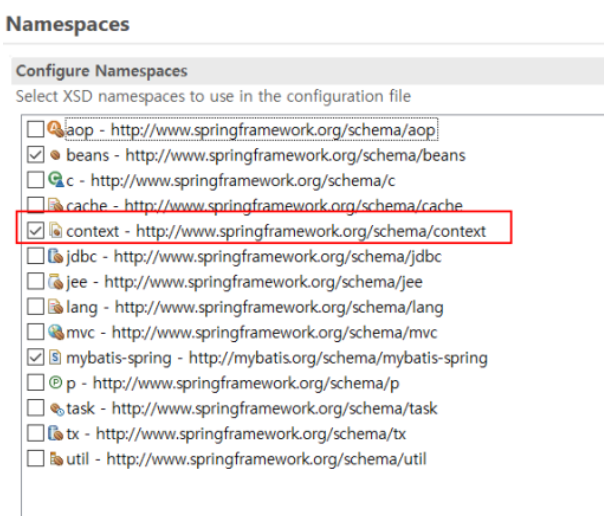Viewport: 604px width, 516px height.
Task: Click the c namespace icon
Action: tap(56, 180)
